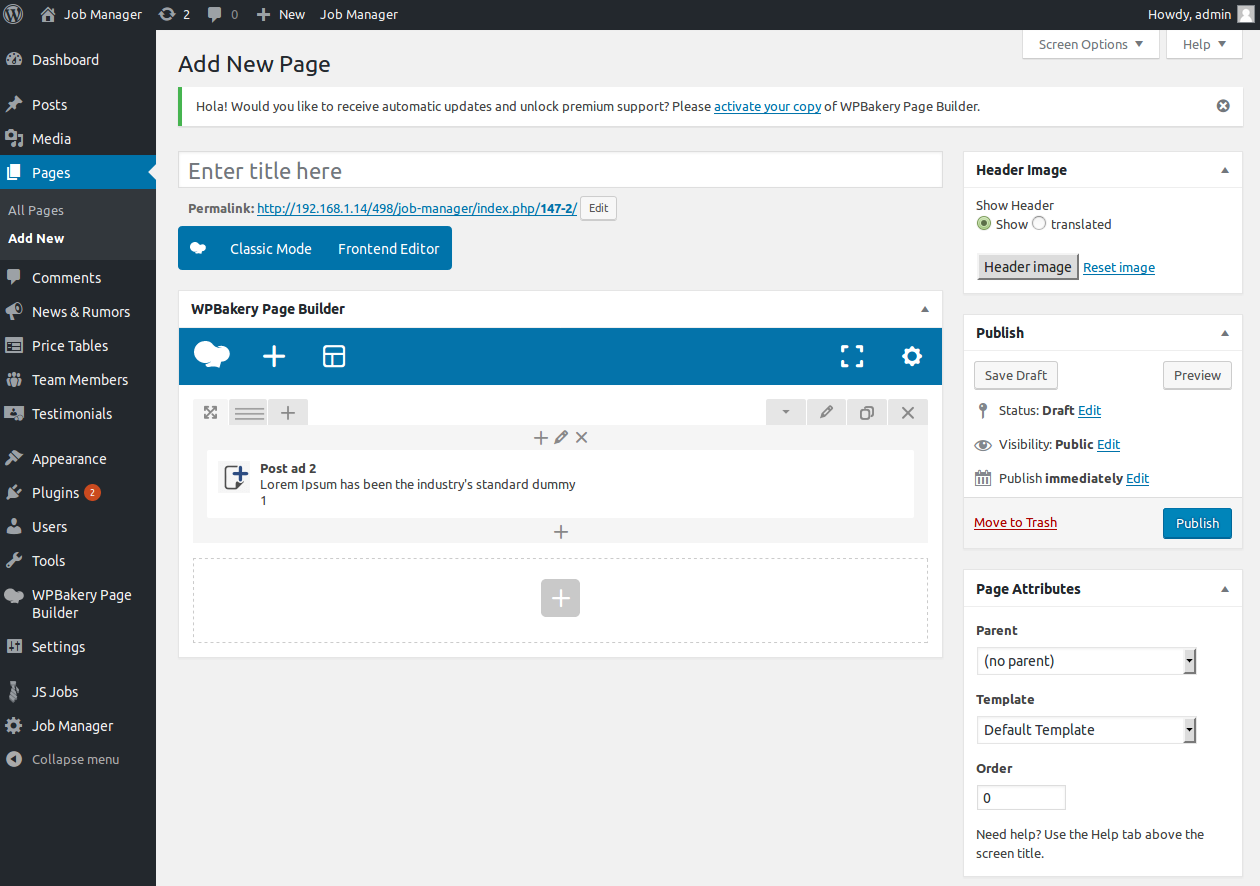Open the Template dropdown

pos(1087,730)
